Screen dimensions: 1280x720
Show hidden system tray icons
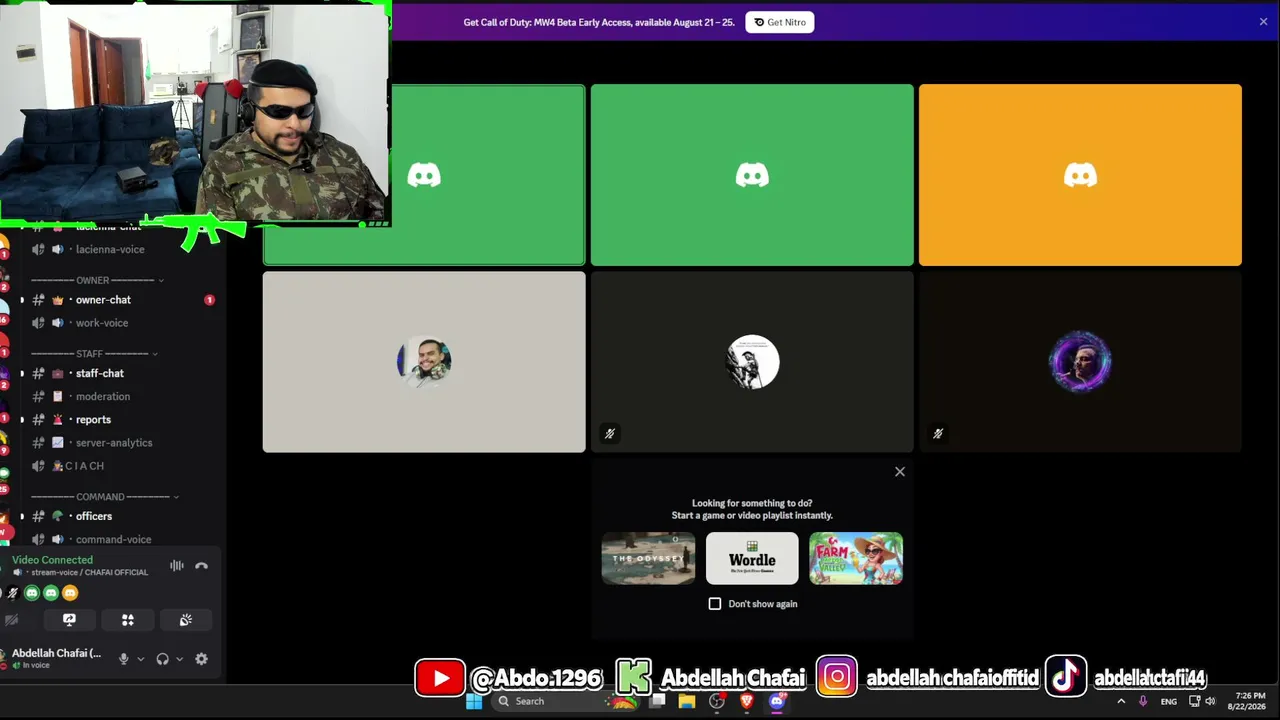(x=1121, y=702)
